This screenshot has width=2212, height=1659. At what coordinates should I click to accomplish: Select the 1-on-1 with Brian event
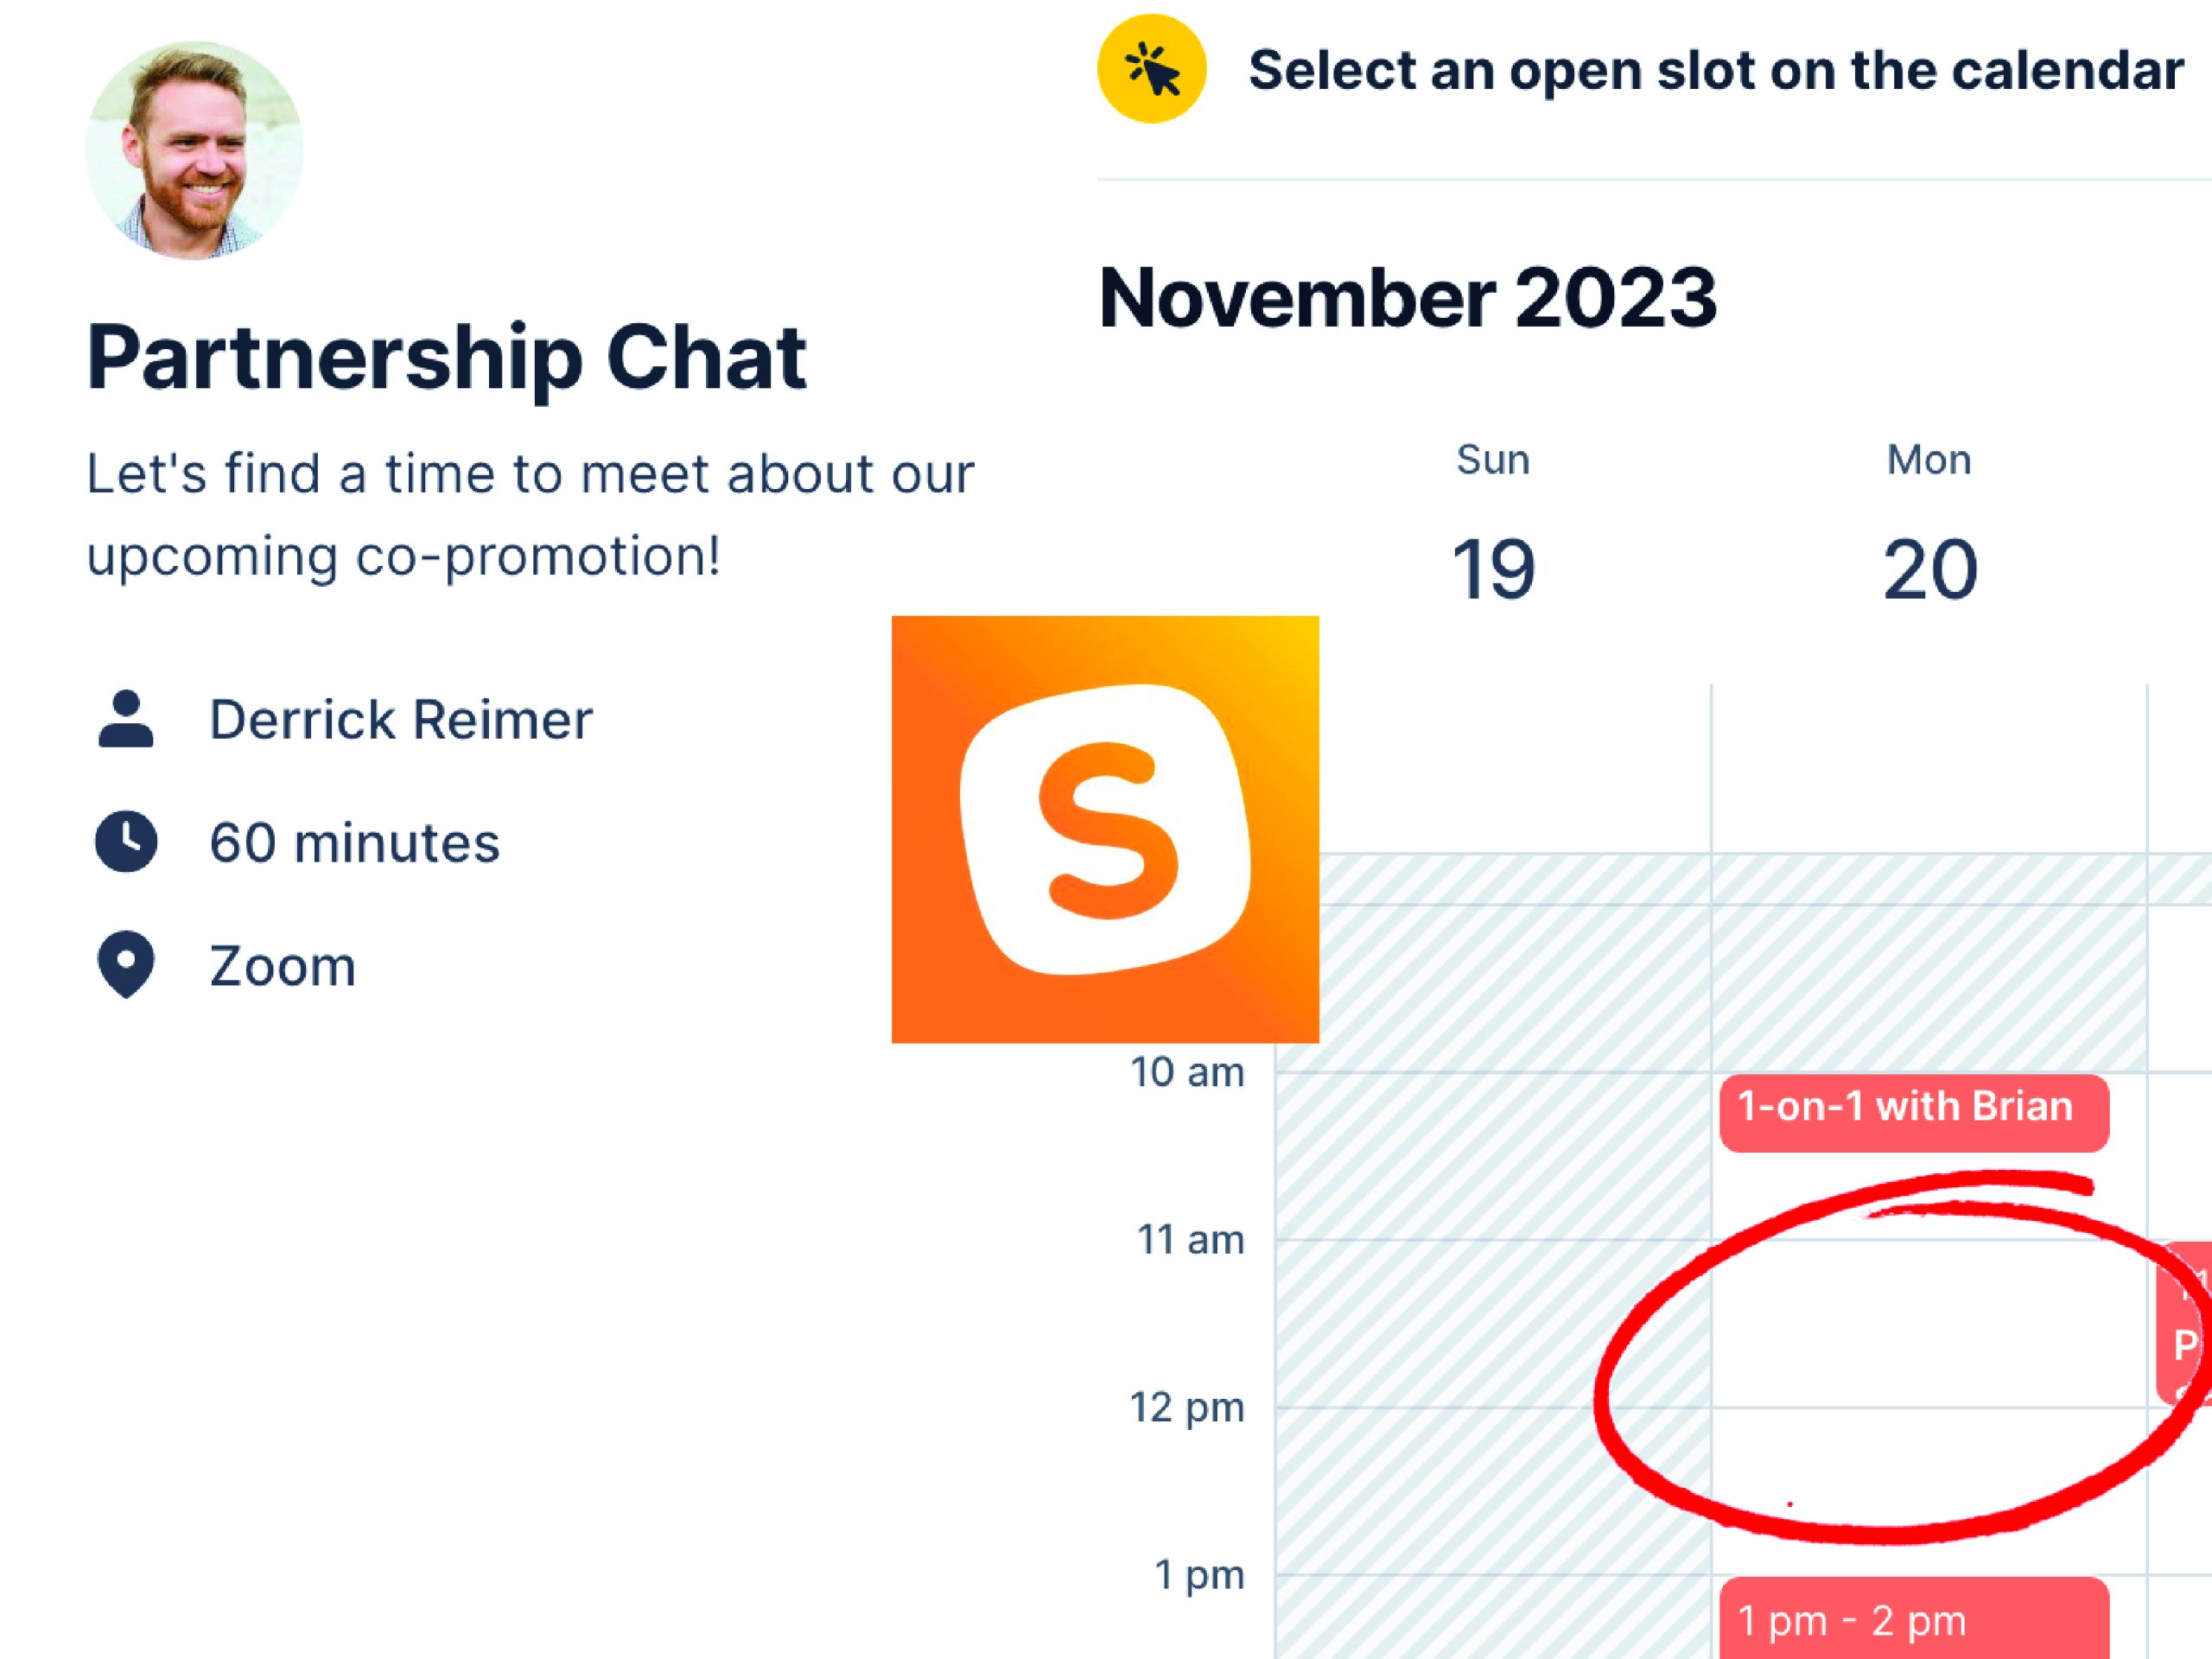[1914, 1113]
